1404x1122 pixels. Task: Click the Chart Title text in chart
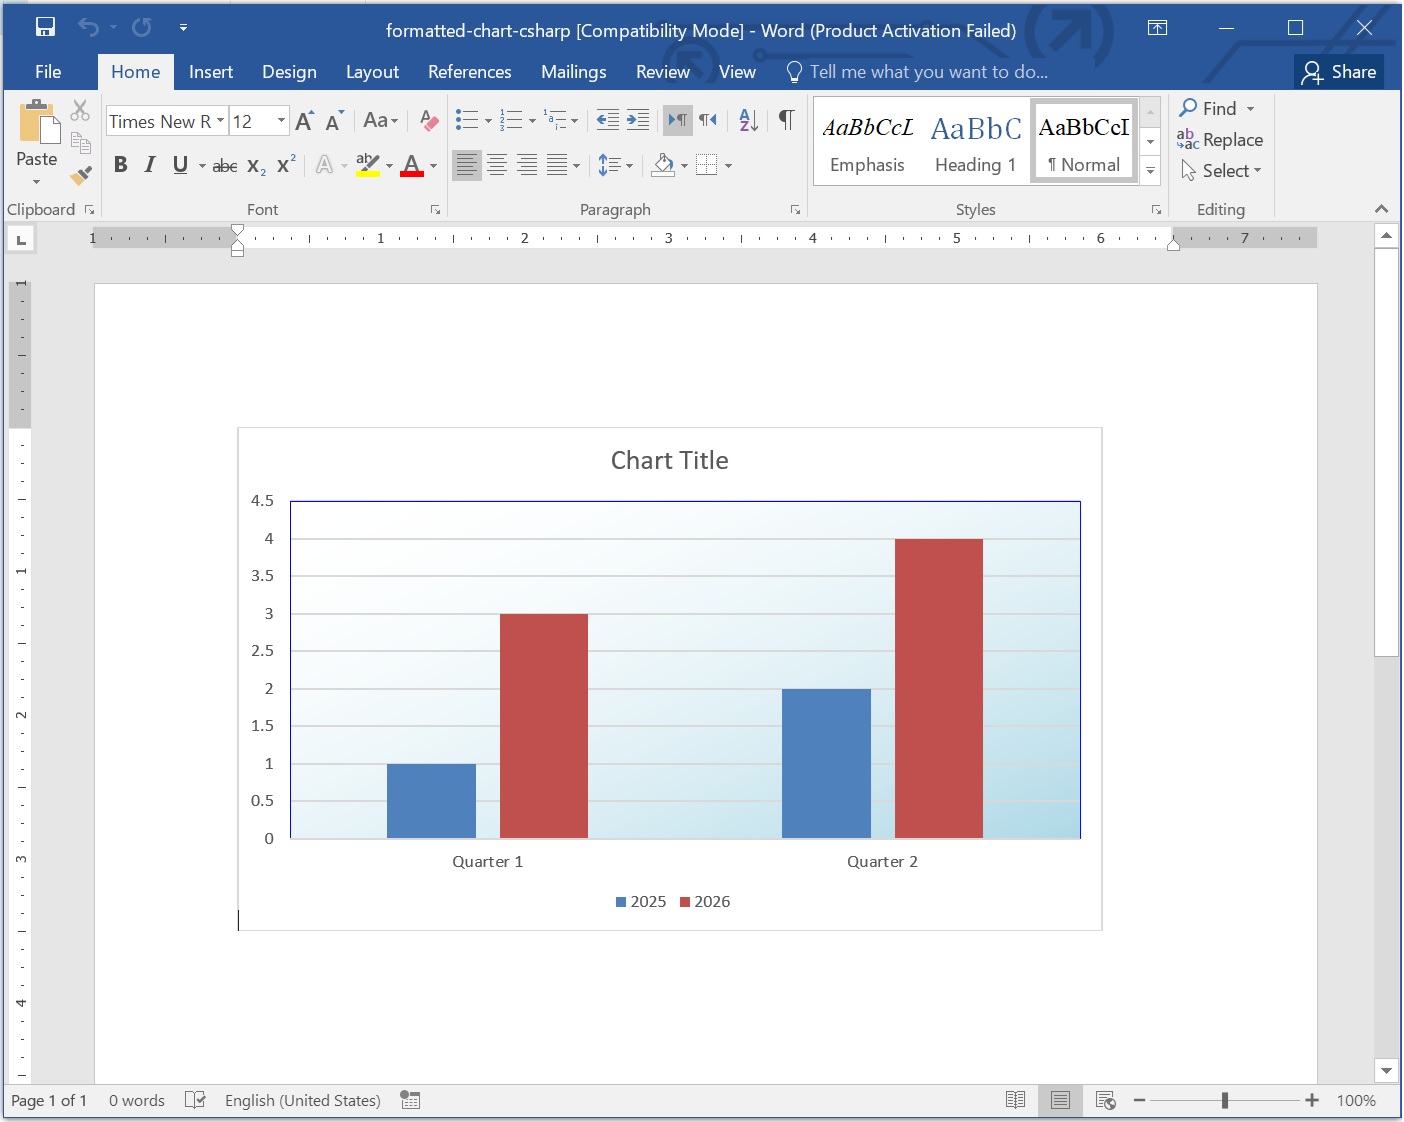670,461
